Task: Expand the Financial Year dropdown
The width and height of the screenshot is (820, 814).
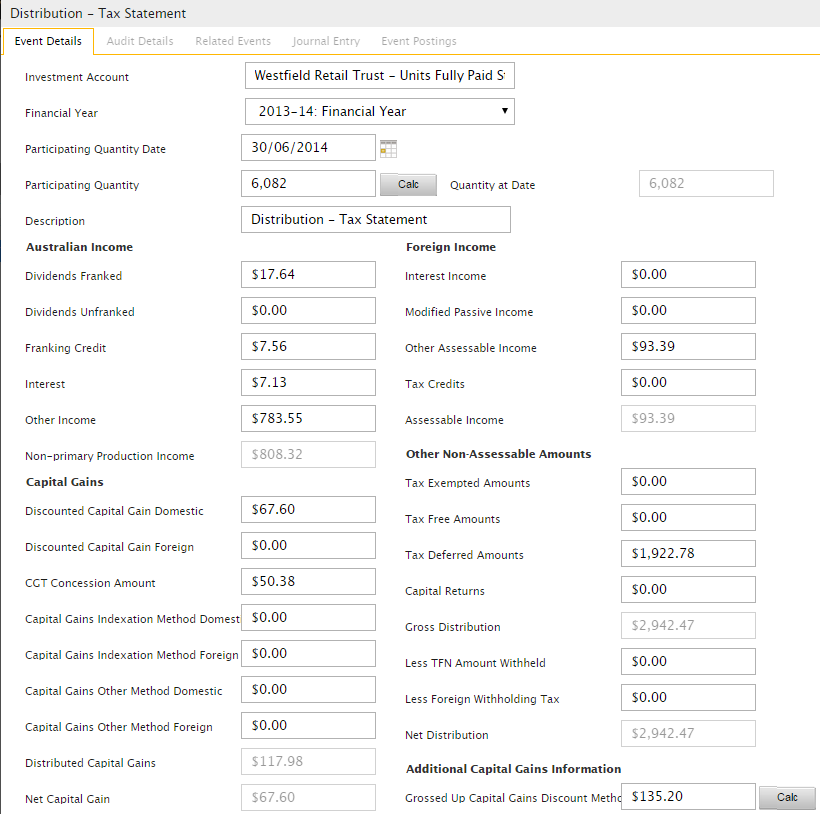Action: pos(380,111)
